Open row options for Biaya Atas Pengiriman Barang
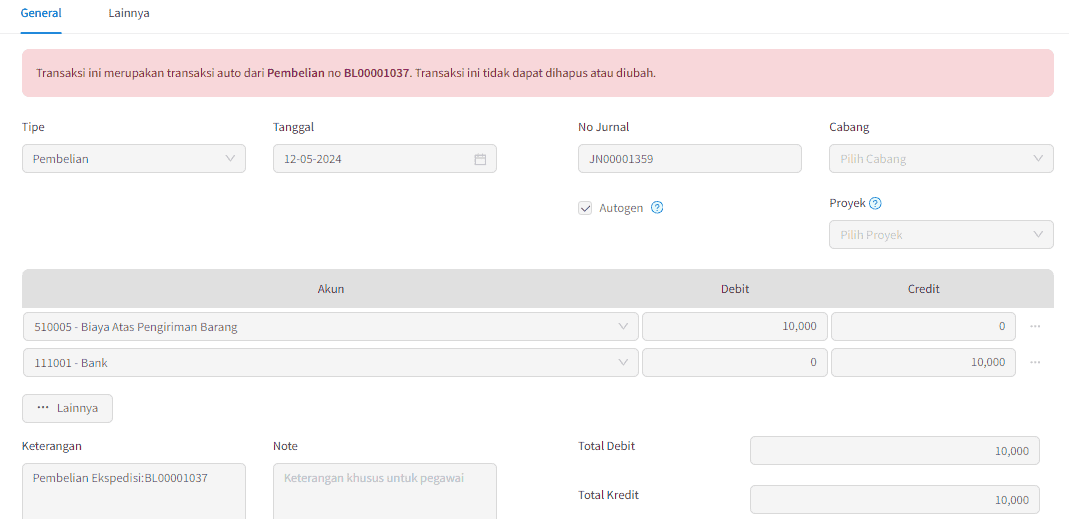Image resolution: width=1069 pixels, height=519 pixels. pos(1035,327)
